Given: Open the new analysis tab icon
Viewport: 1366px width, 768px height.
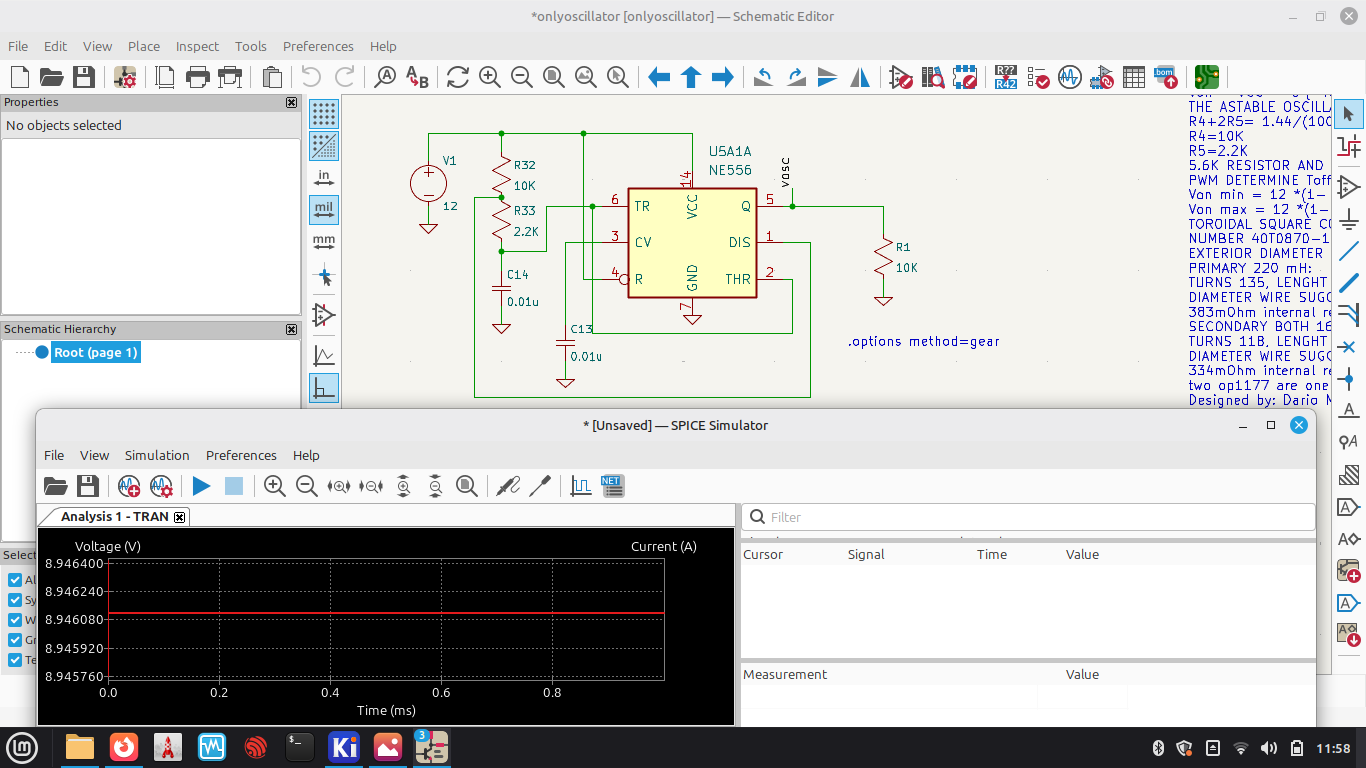Looking at the screenshot, I should click(129, 486).
